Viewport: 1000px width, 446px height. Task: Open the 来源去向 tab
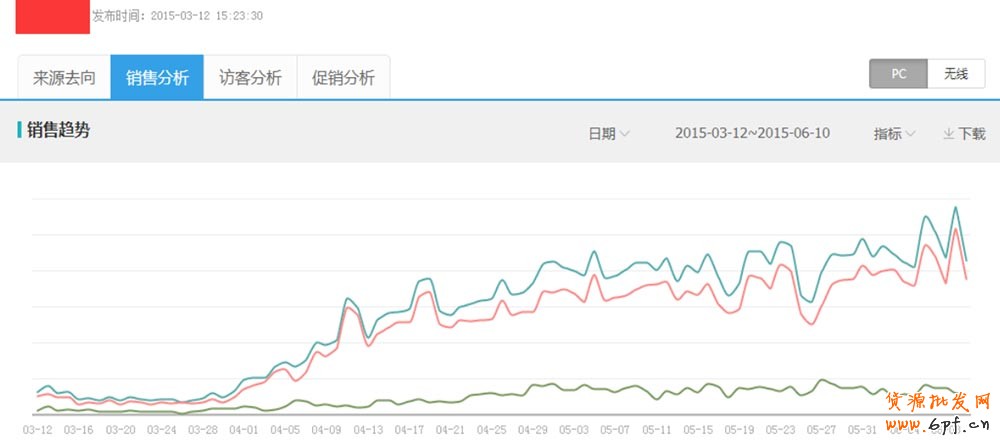tap(64, 78)
